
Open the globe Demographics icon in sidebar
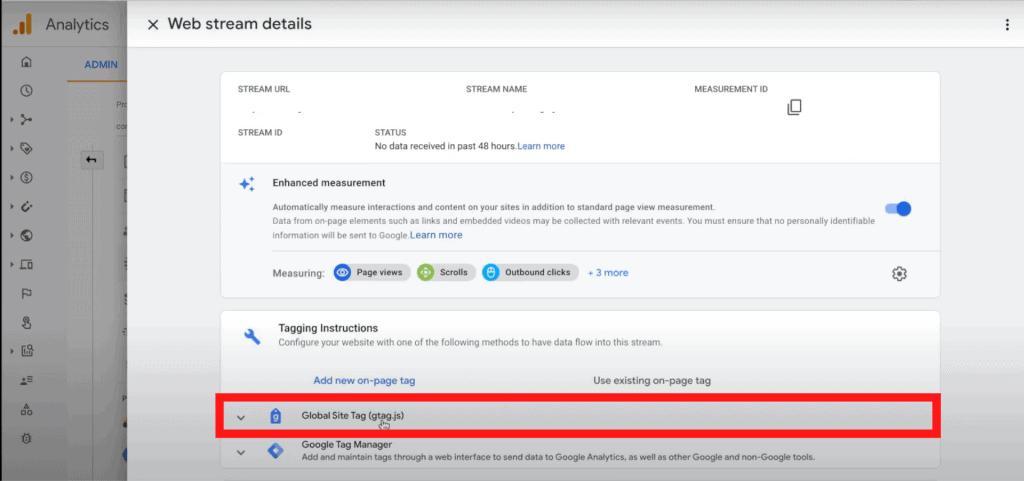27,236
